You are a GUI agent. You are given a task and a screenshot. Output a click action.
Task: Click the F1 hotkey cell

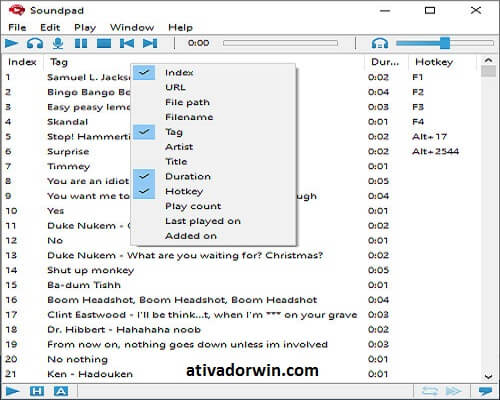tap(417, 77)
